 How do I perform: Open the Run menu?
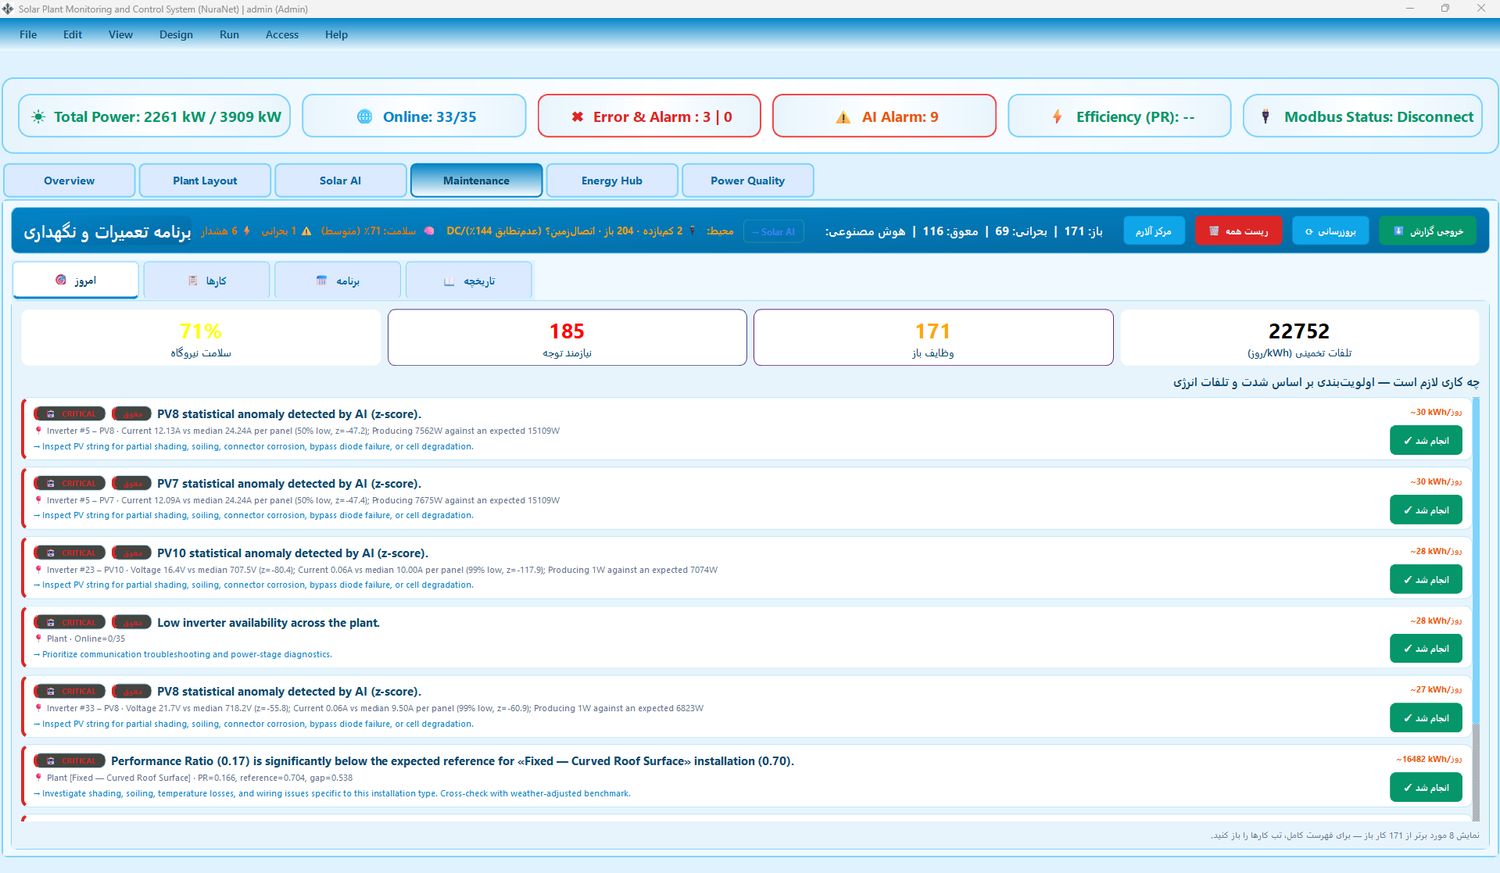pos(229,34)
